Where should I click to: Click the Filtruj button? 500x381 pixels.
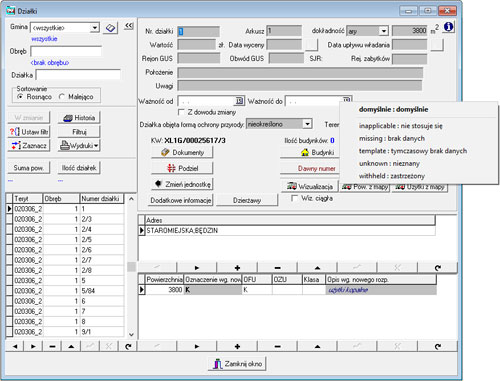click(x=79, y=132)
